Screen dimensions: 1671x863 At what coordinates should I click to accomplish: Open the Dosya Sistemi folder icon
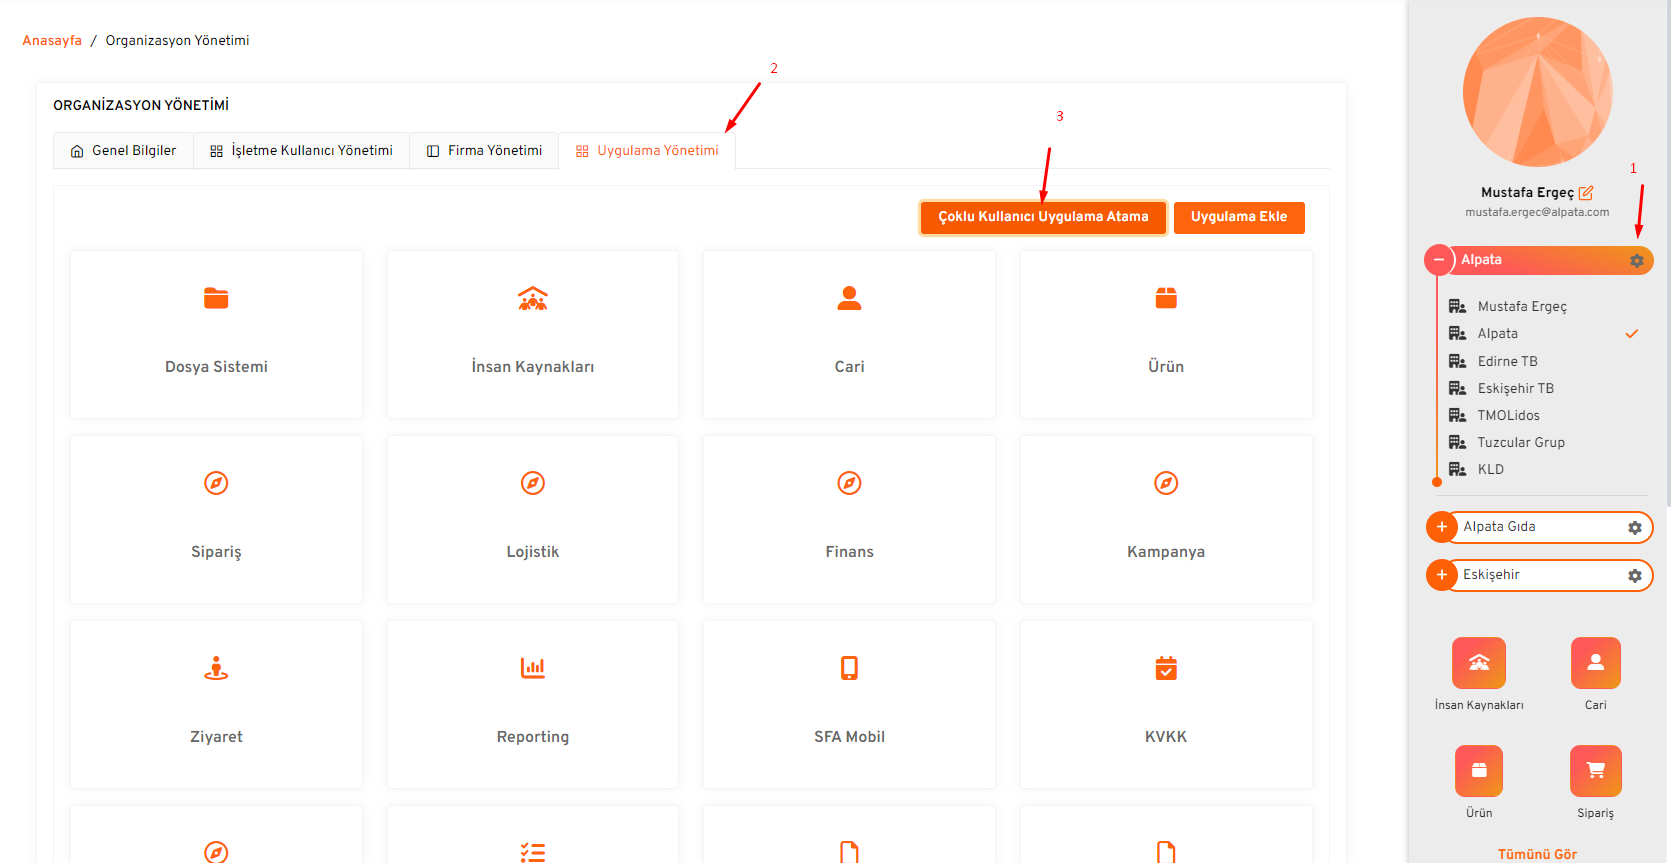(216, 298)
